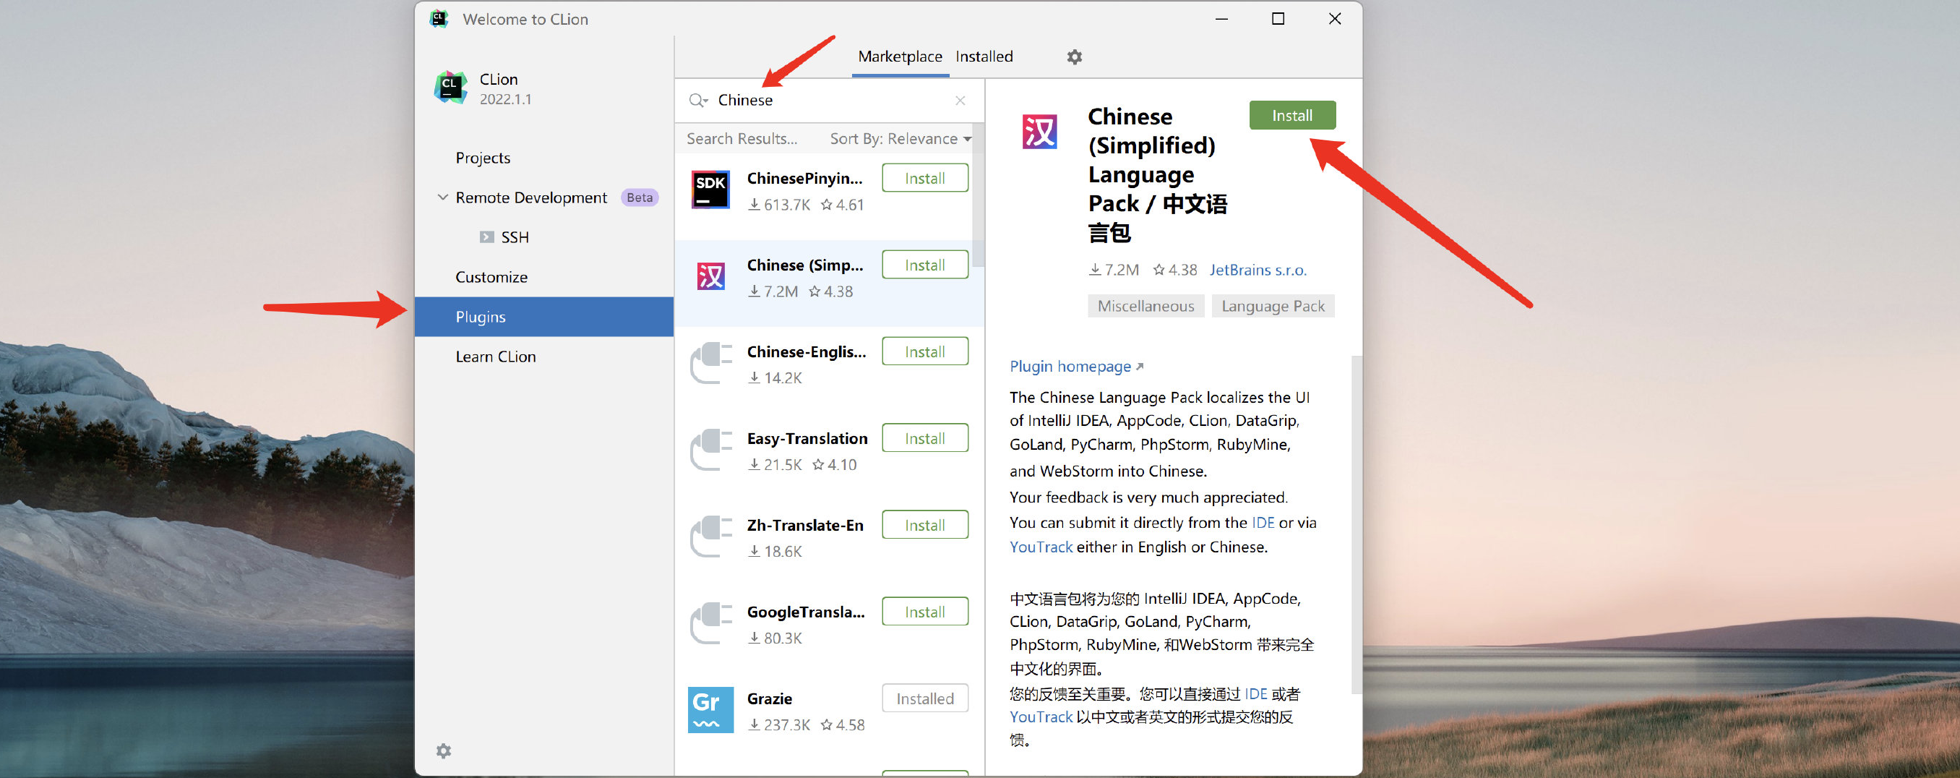Open the JetBrains s.r.o. vendor link
Screen dimensions: 1960x778
coord(1258,270)
